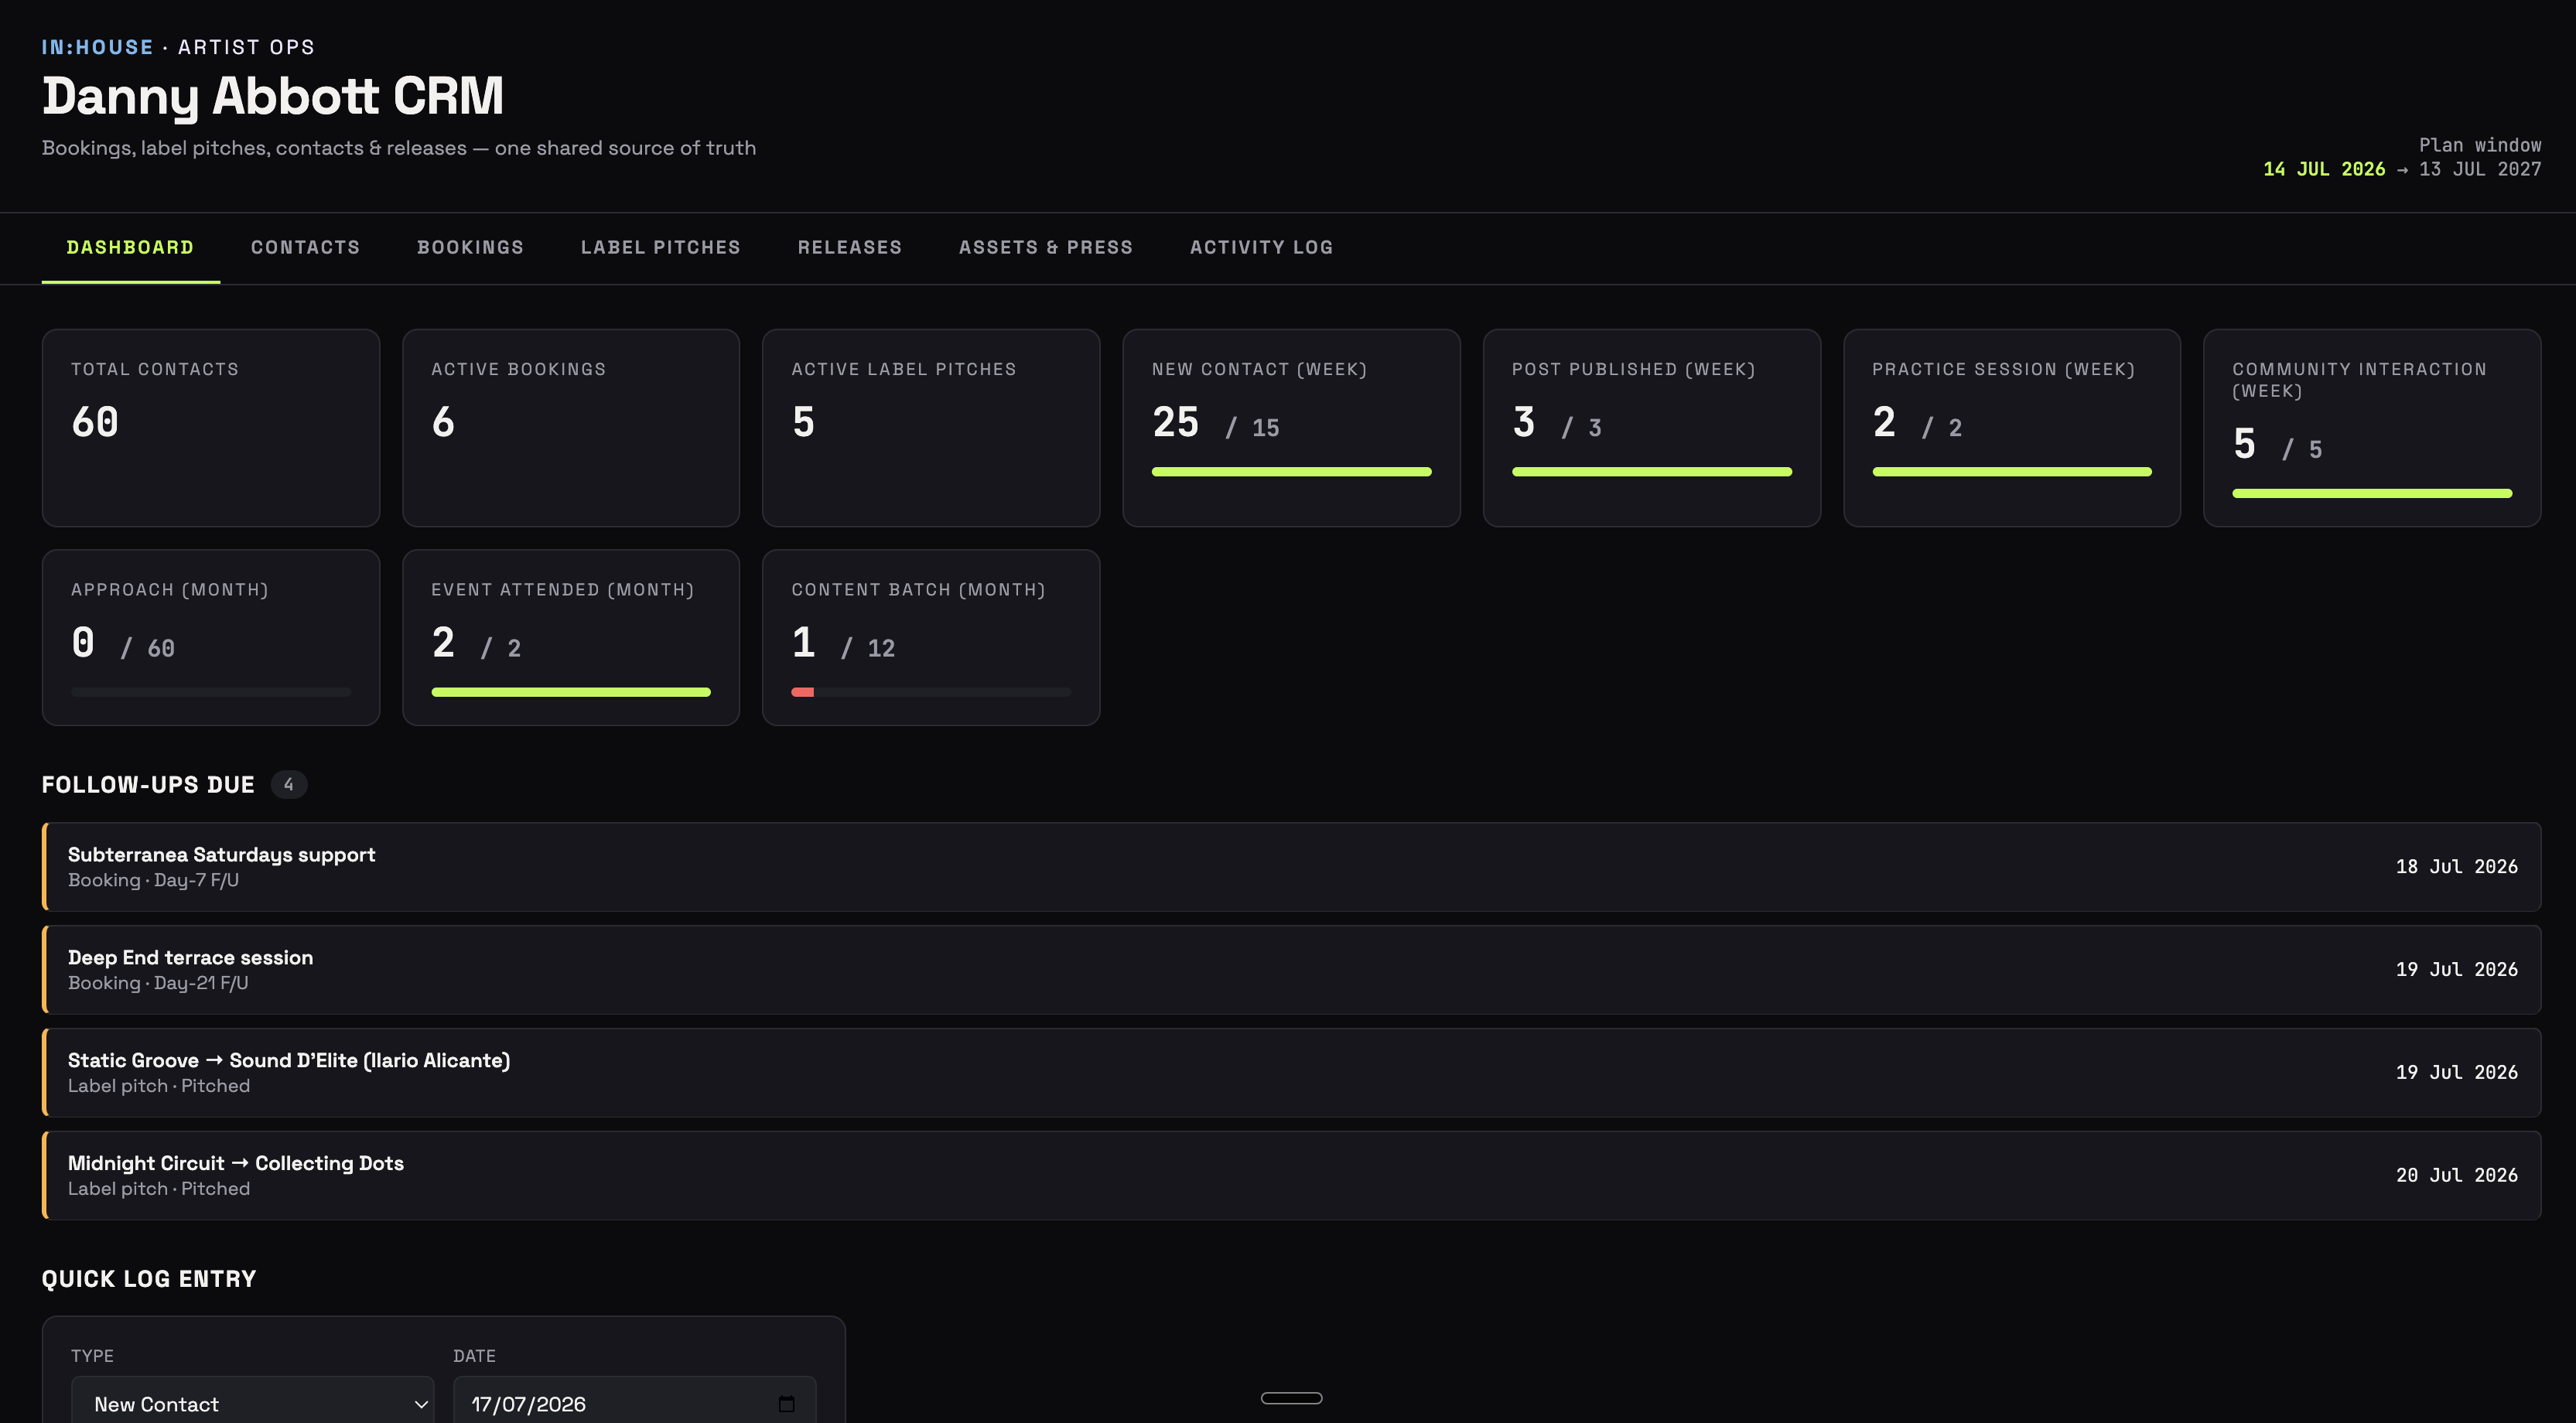Expand the Type dropdown showing New Contact
Viewport: 2576px width, 1423px height.
pyautogui.click(x=253, y=1401)
